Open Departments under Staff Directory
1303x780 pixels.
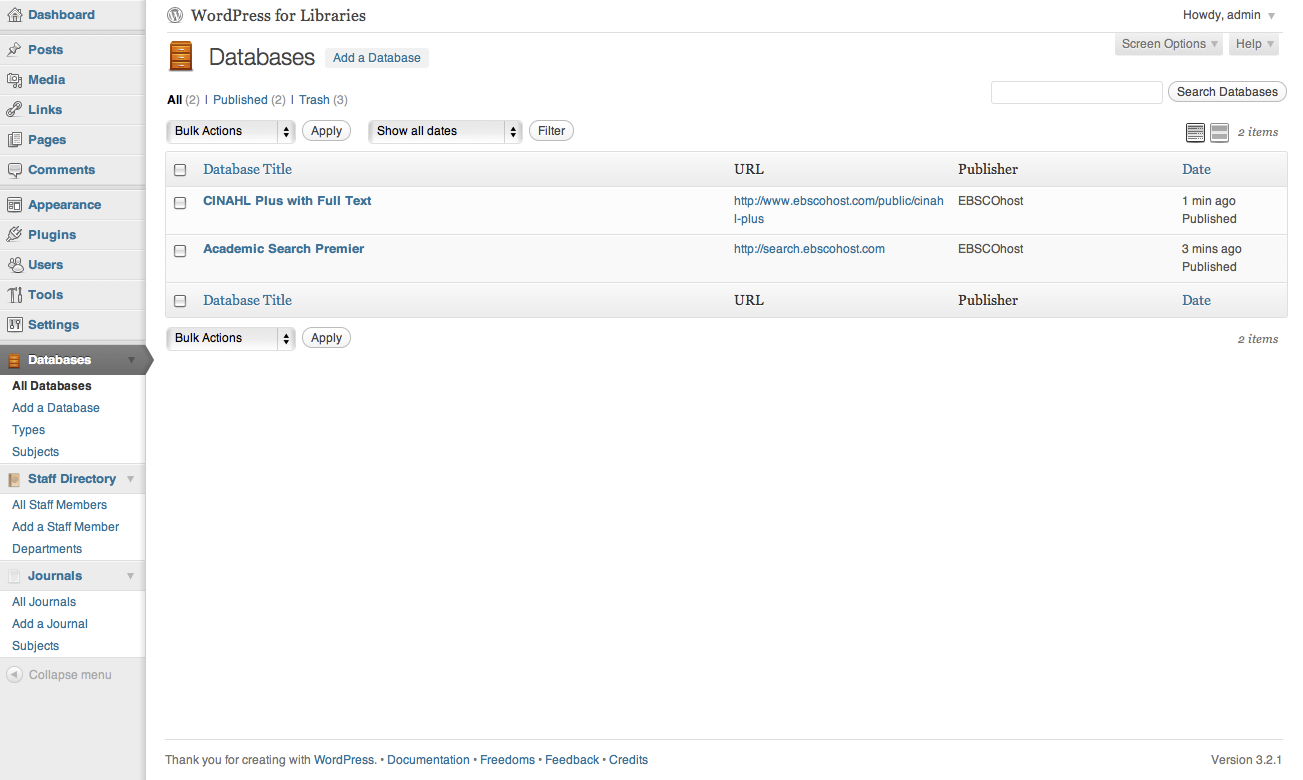click(x=47, y=549)
